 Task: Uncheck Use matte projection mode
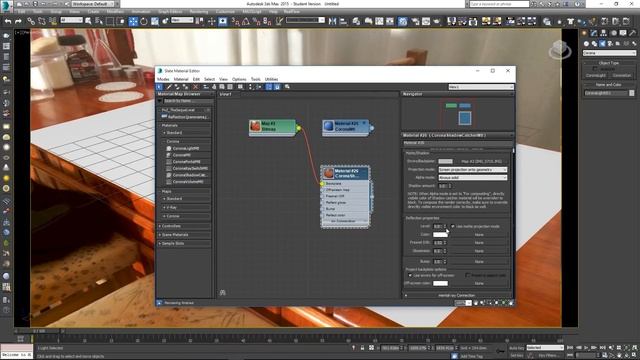click(x=452, y=226)
